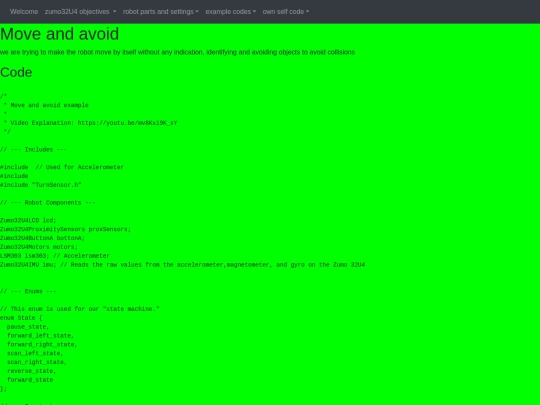Viewport: 540px width, 405px height.
Task: Click the robot description paragraph about avoiding collisions
Action: [177, 52]
